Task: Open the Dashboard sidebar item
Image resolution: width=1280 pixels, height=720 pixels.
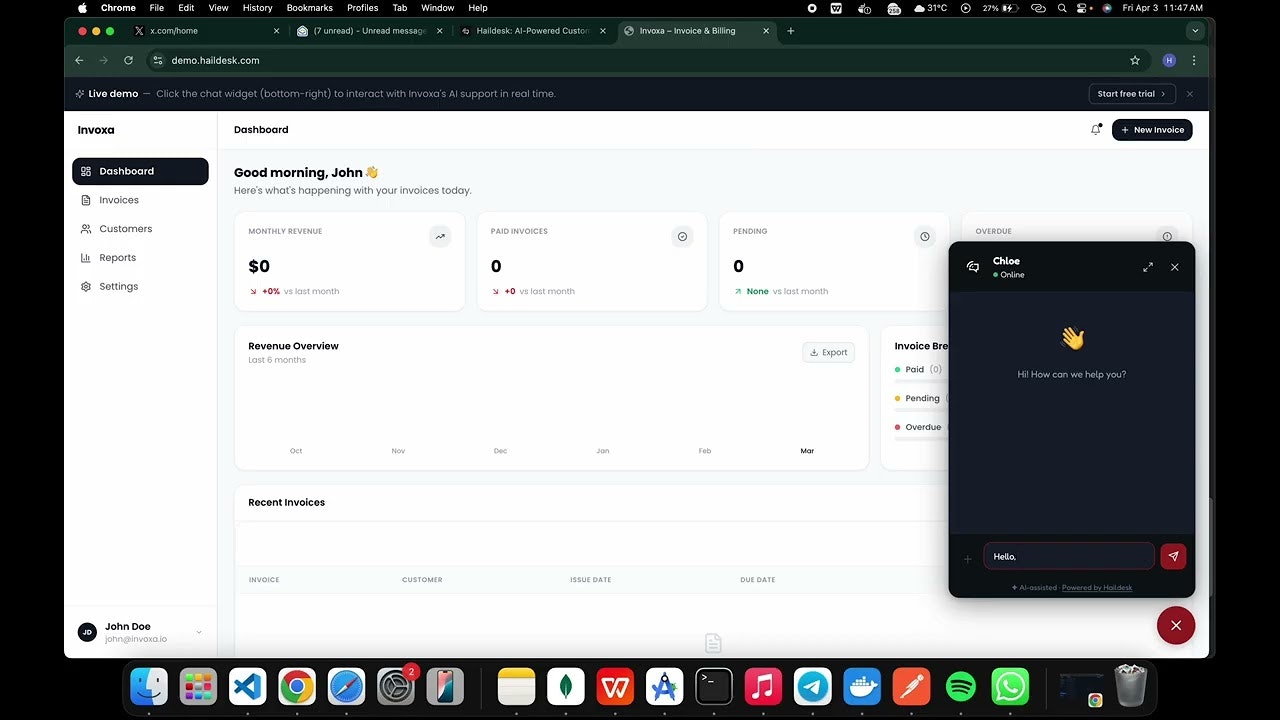Action: click(x=140, y=171)
